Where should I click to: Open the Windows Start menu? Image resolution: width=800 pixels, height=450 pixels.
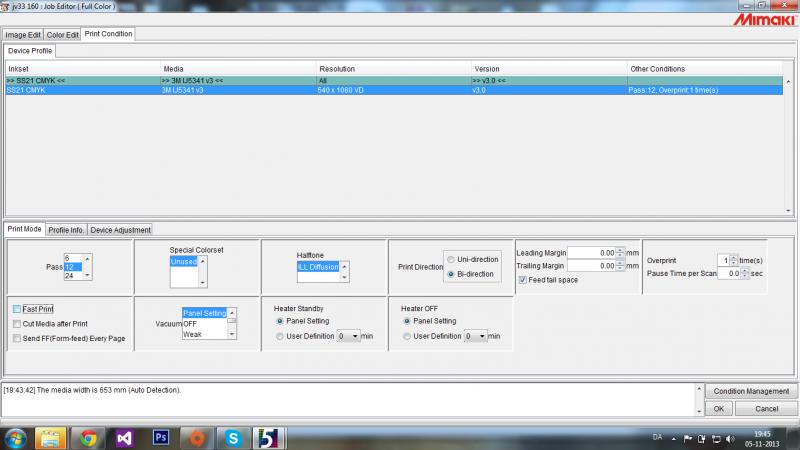pyautogui.click(x=15, y=438)
